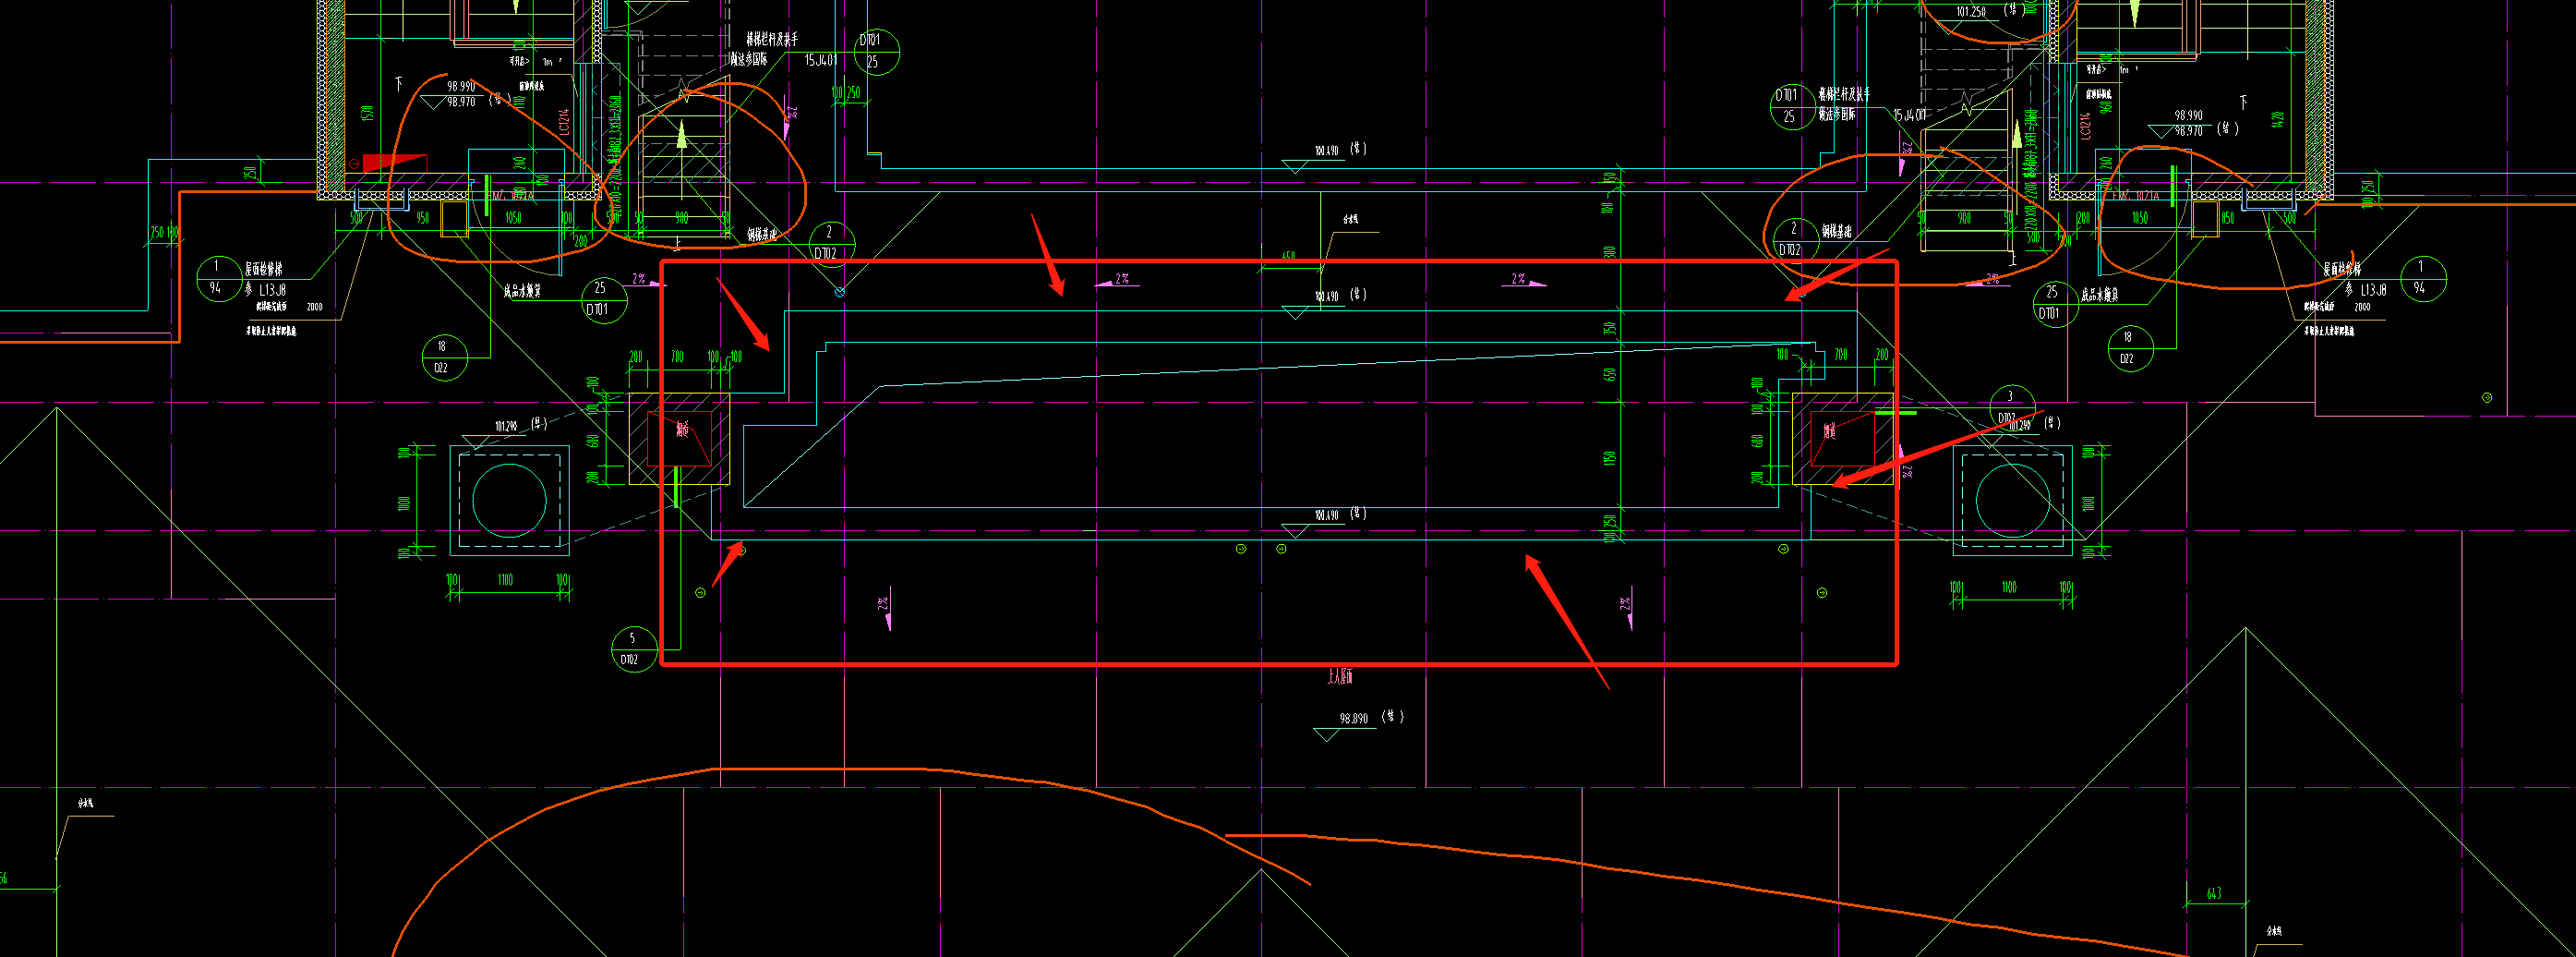The width and height of the screenshot is (2576, 957).
Task: Click the 350 vertical dimension text
Action: [1609, 328]
